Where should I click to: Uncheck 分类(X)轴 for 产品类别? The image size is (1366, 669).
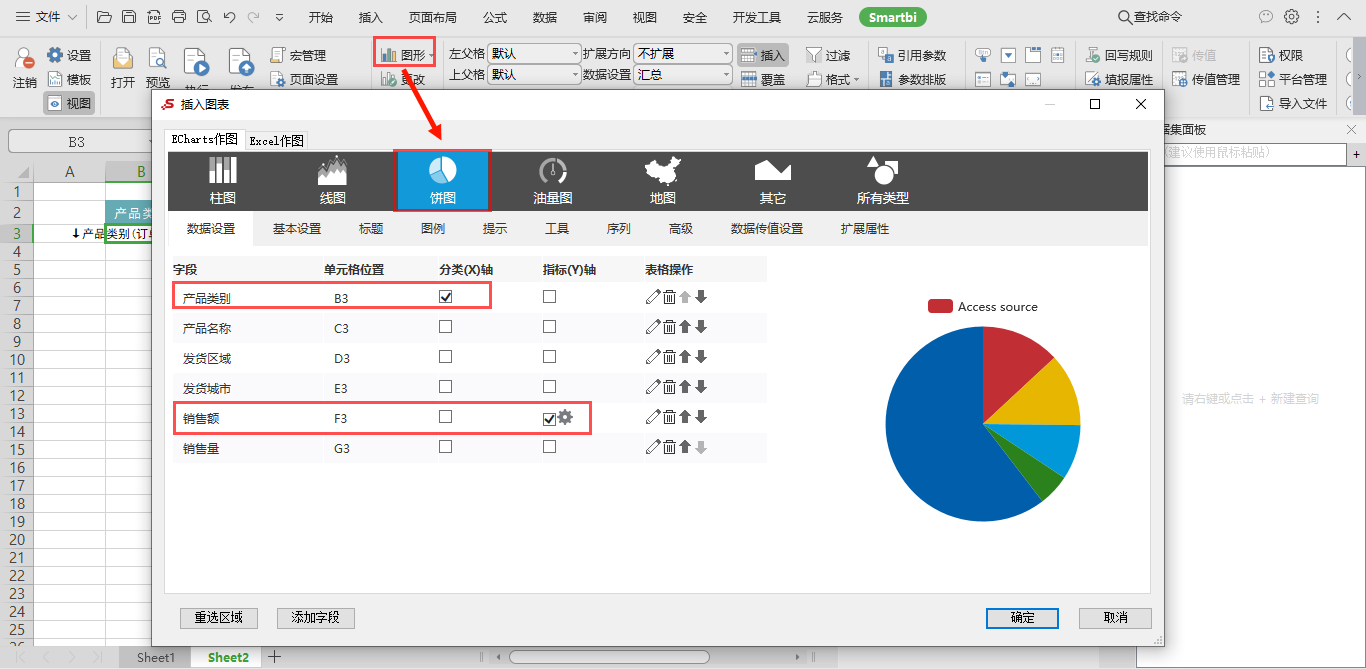[446, 296]
